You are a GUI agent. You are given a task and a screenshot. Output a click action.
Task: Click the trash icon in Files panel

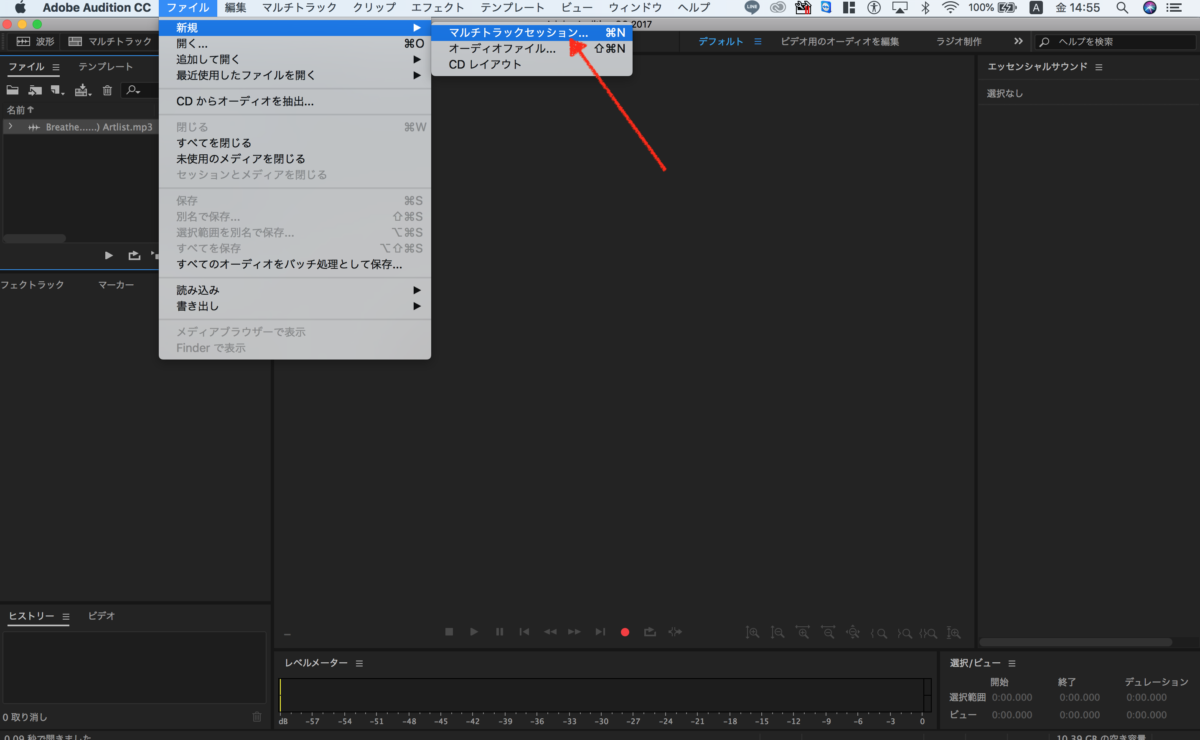click(107, 90)
